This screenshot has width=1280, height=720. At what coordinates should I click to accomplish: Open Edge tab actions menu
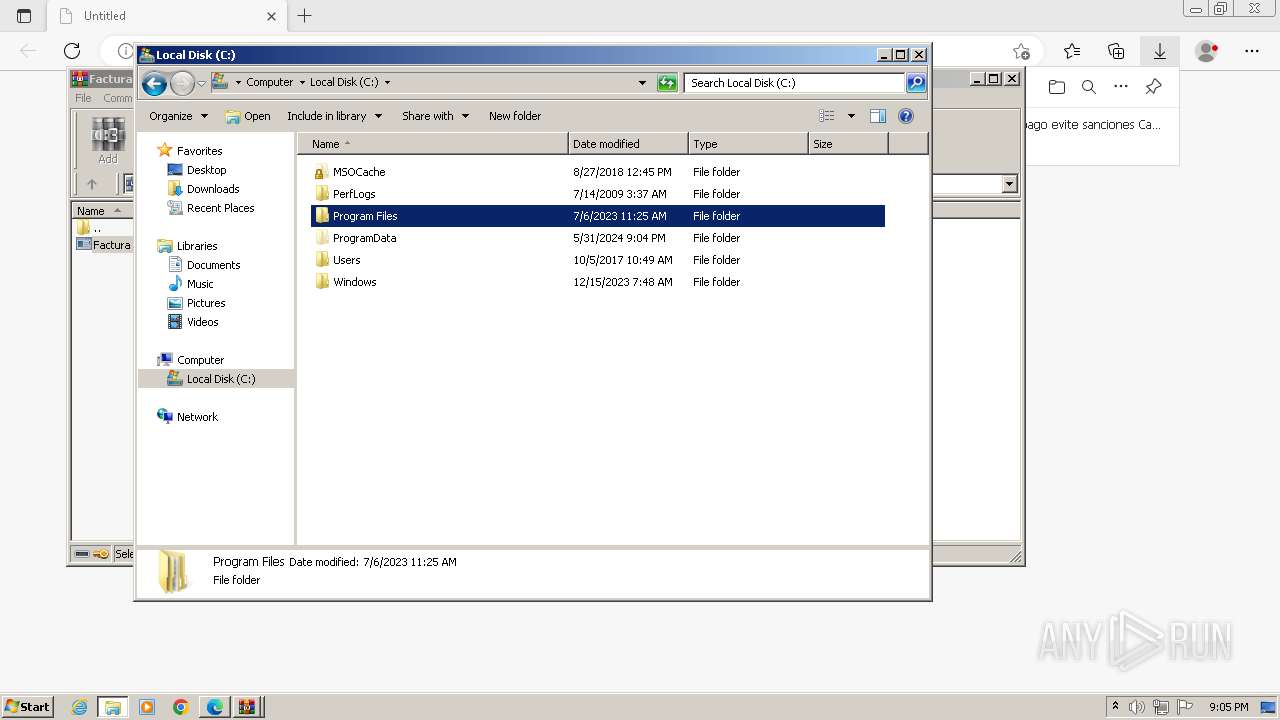click(24, 16)
